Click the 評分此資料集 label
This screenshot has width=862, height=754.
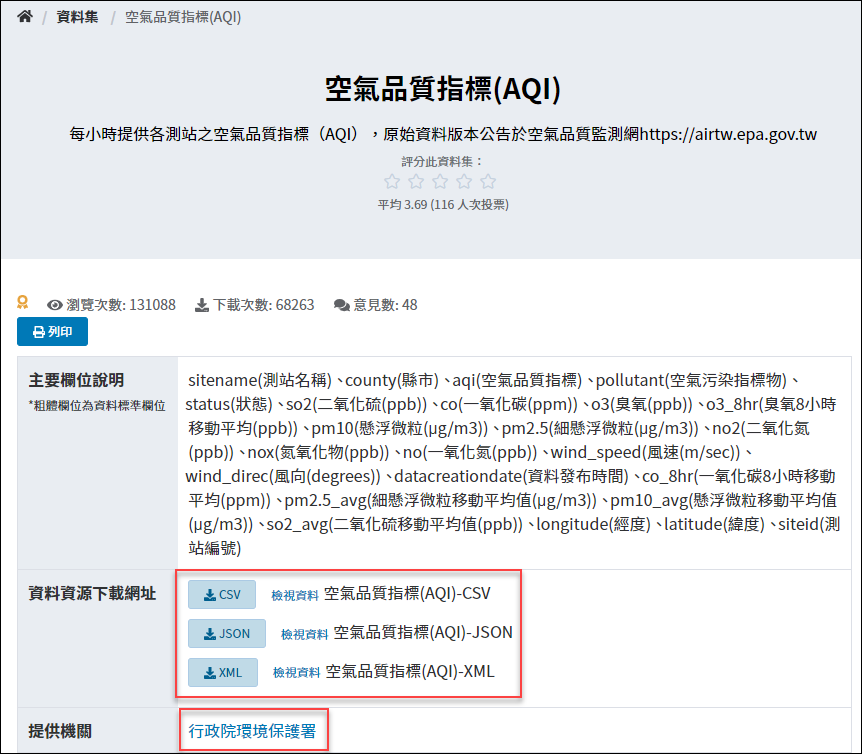tap(443, 162)
